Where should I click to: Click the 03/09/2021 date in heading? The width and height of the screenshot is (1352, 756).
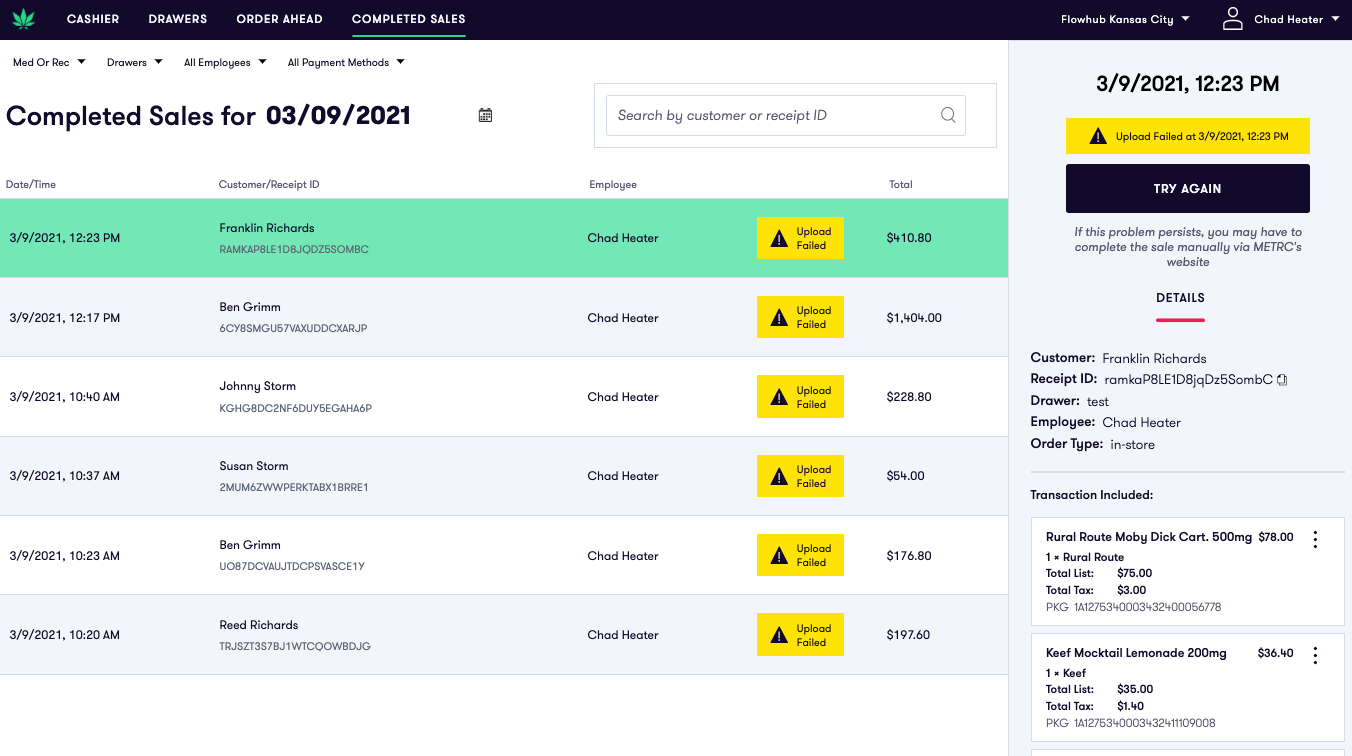(x=338, y=115)
